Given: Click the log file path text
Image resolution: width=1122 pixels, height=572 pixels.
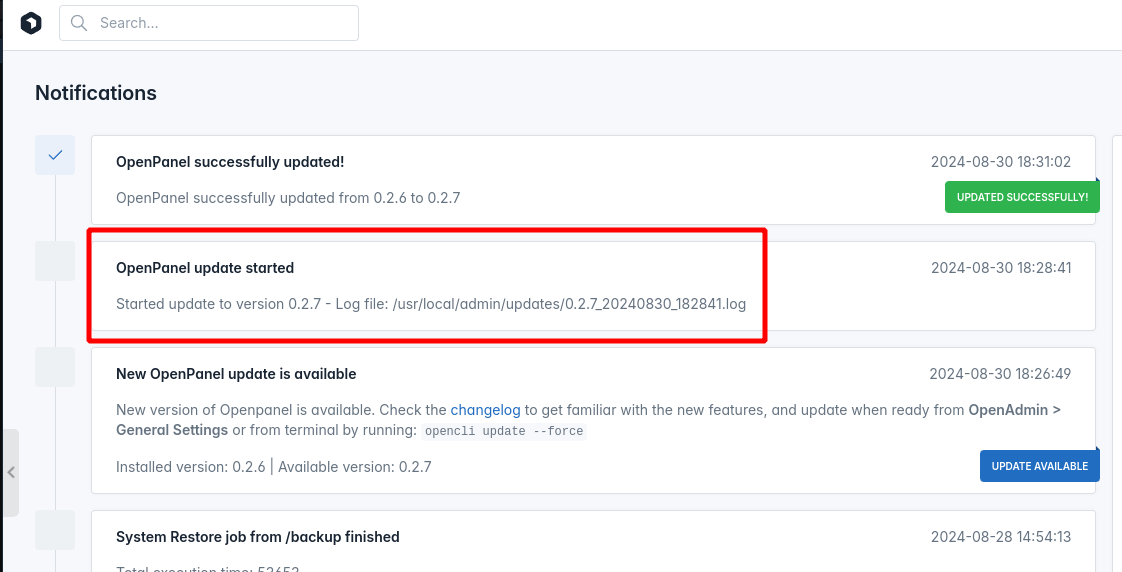Looking at the screenshot, I should pyautogui.click(x=570, y=304).
